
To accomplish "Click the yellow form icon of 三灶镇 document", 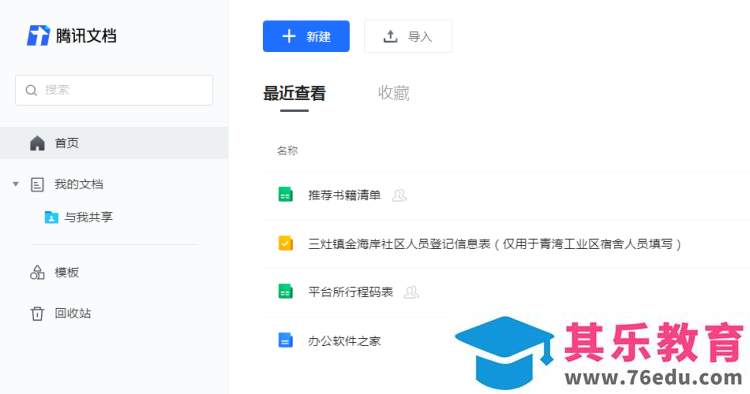I will [x=286, y=243].
